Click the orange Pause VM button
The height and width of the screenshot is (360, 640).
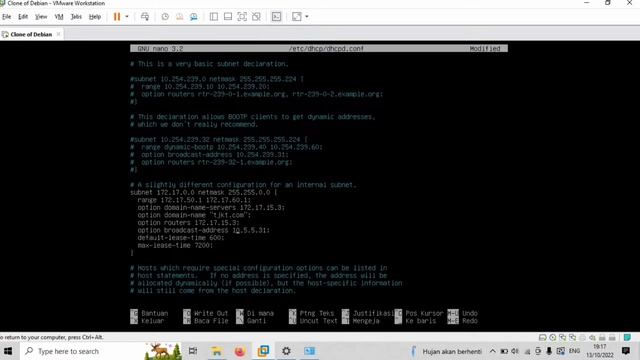(x=117, y=17)
